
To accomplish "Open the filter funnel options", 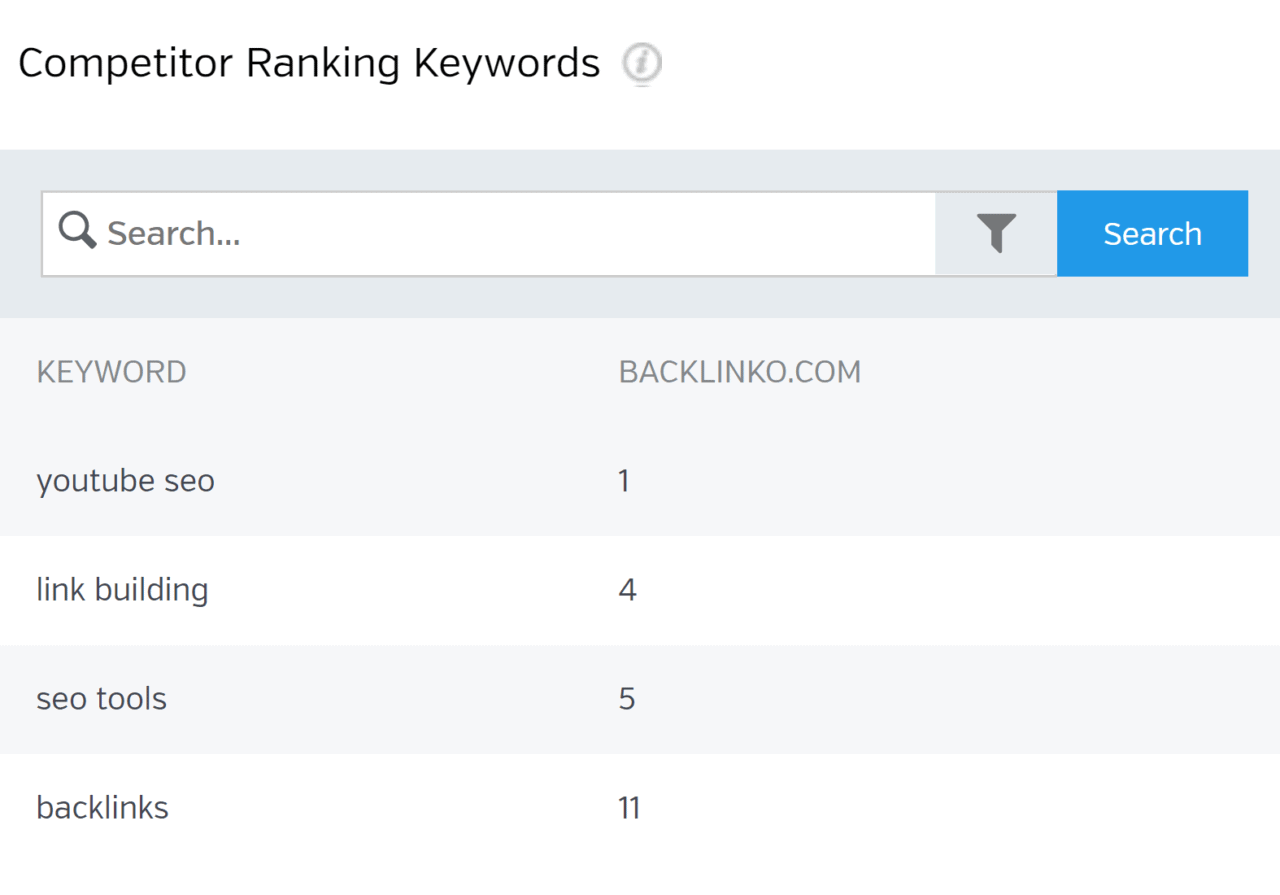I will pyautogui.click(x=996, y=233).
